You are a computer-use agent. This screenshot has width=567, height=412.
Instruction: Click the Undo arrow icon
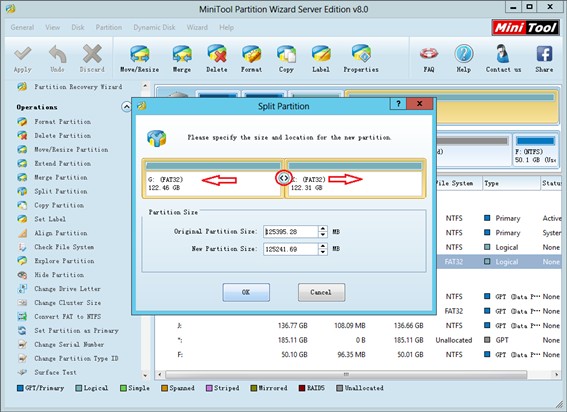[x=57, y=54]
